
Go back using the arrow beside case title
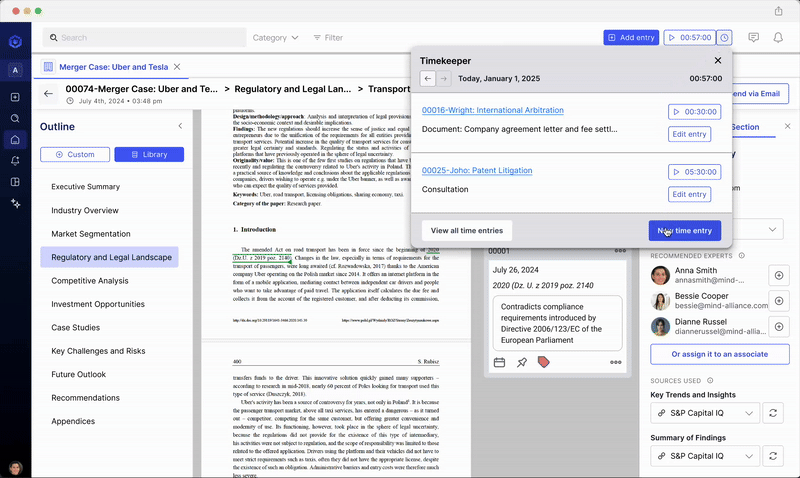48,93
